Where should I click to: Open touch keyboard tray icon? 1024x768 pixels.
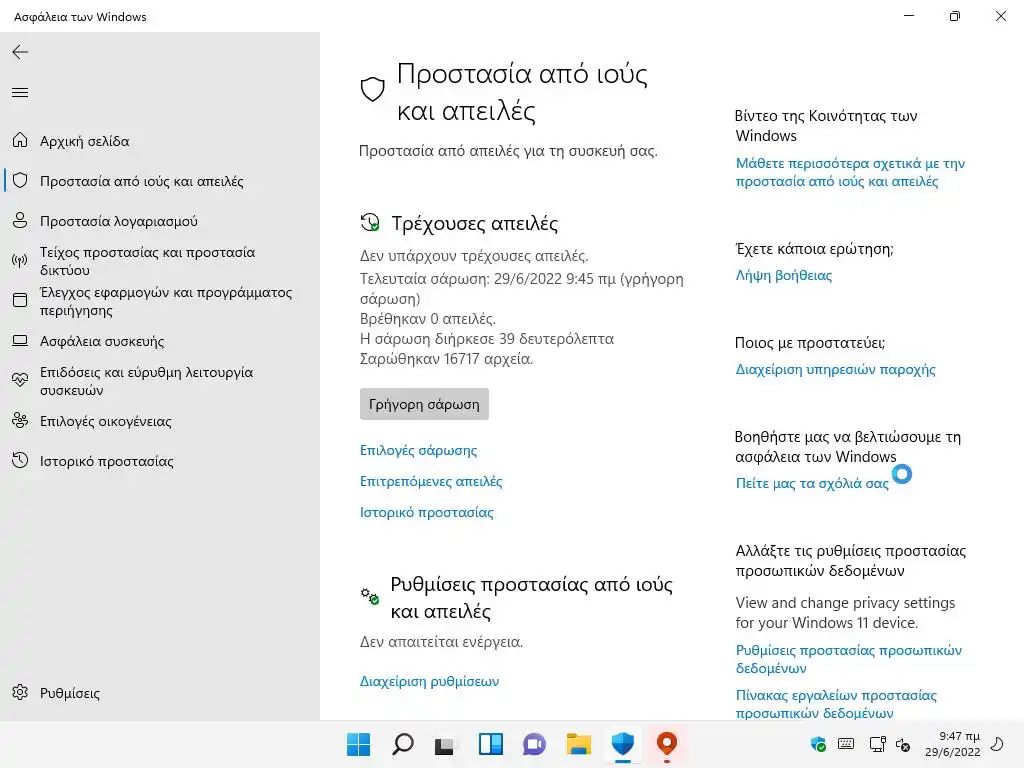(846, 744)
